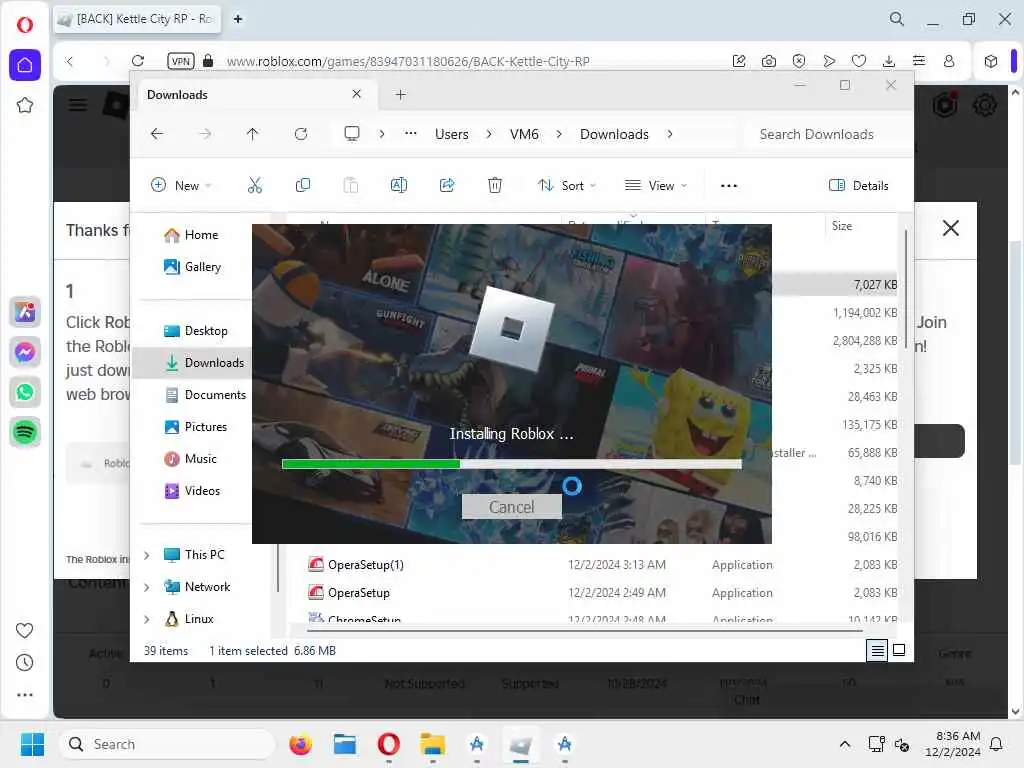Viewport: 1024px width, 768px height.
Task: Open Firefox from the taskbar
Action: (300, 744)
